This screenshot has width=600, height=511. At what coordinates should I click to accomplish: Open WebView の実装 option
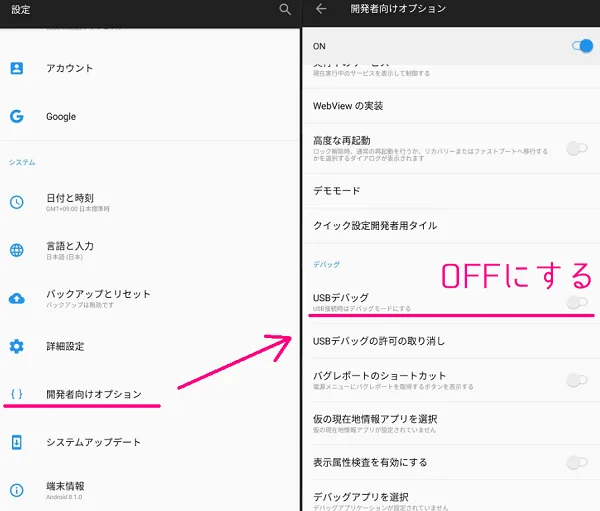[451, 106]
